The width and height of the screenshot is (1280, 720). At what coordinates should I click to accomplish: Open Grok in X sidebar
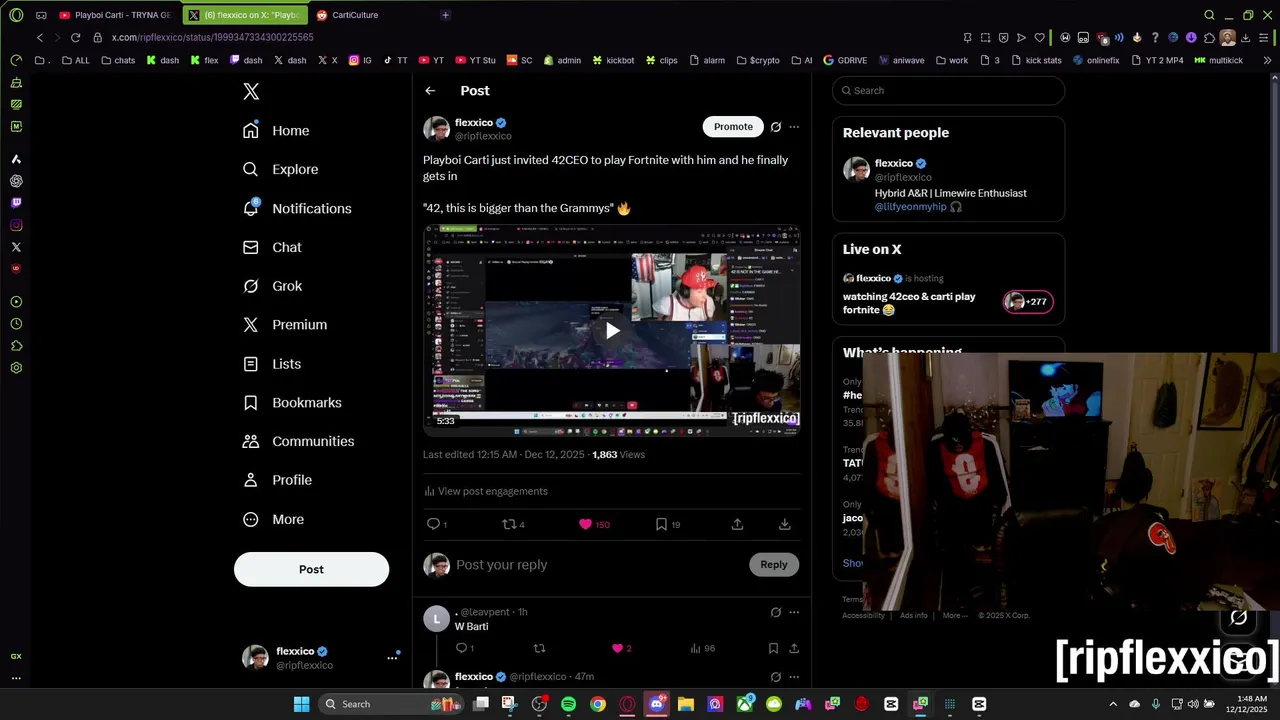[272, 286]
